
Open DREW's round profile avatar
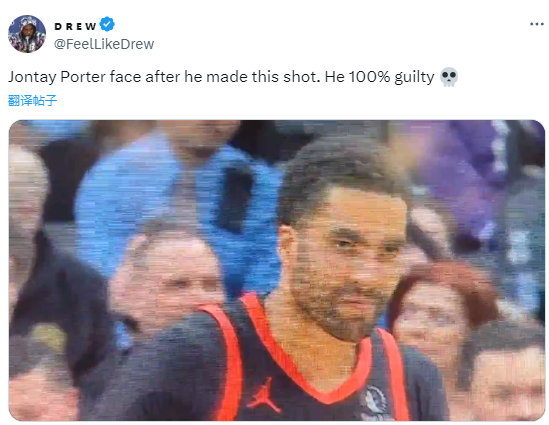coord(27,34)
